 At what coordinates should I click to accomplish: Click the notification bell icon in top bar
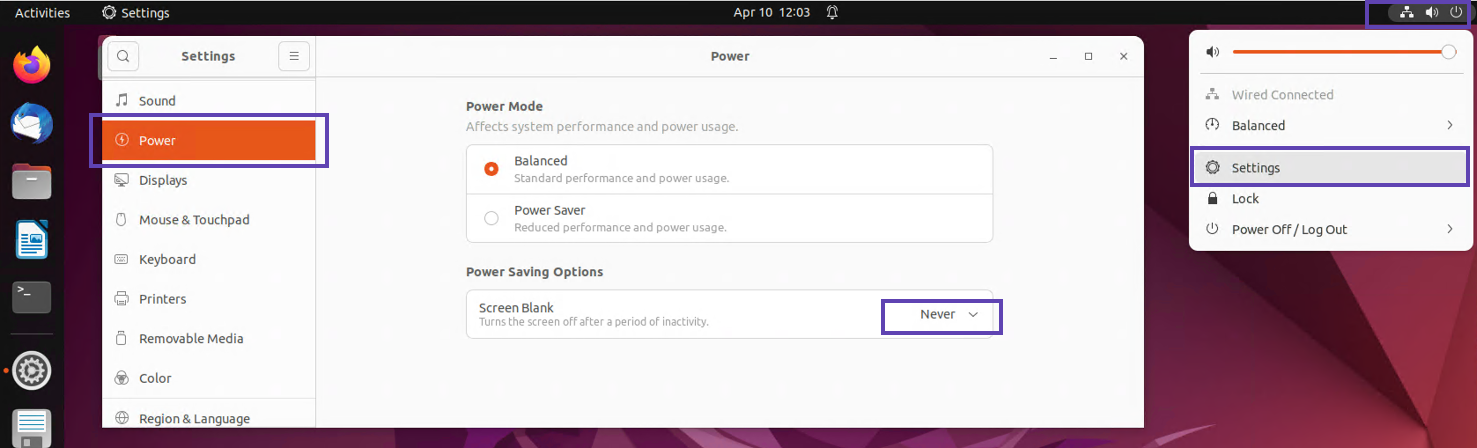(x=832, y=13)
